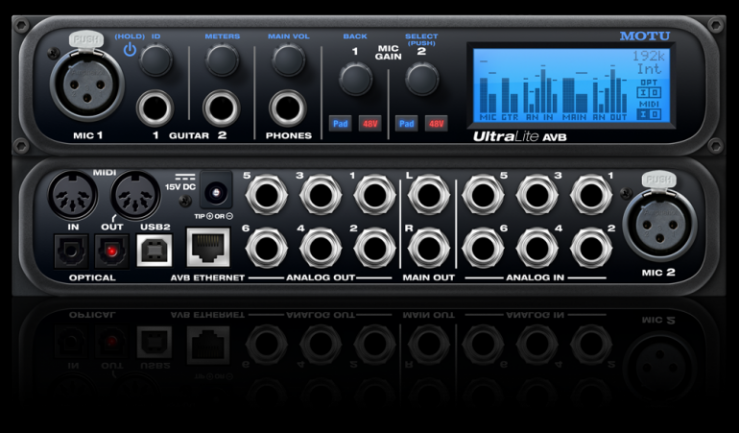
Task: Click the Analog Out 2 jack
Action: 375,248
